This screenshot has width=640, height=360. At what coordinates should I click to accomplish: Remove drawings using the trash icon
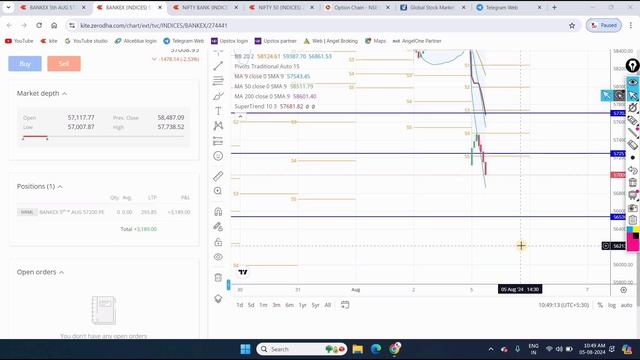[218, 278]
